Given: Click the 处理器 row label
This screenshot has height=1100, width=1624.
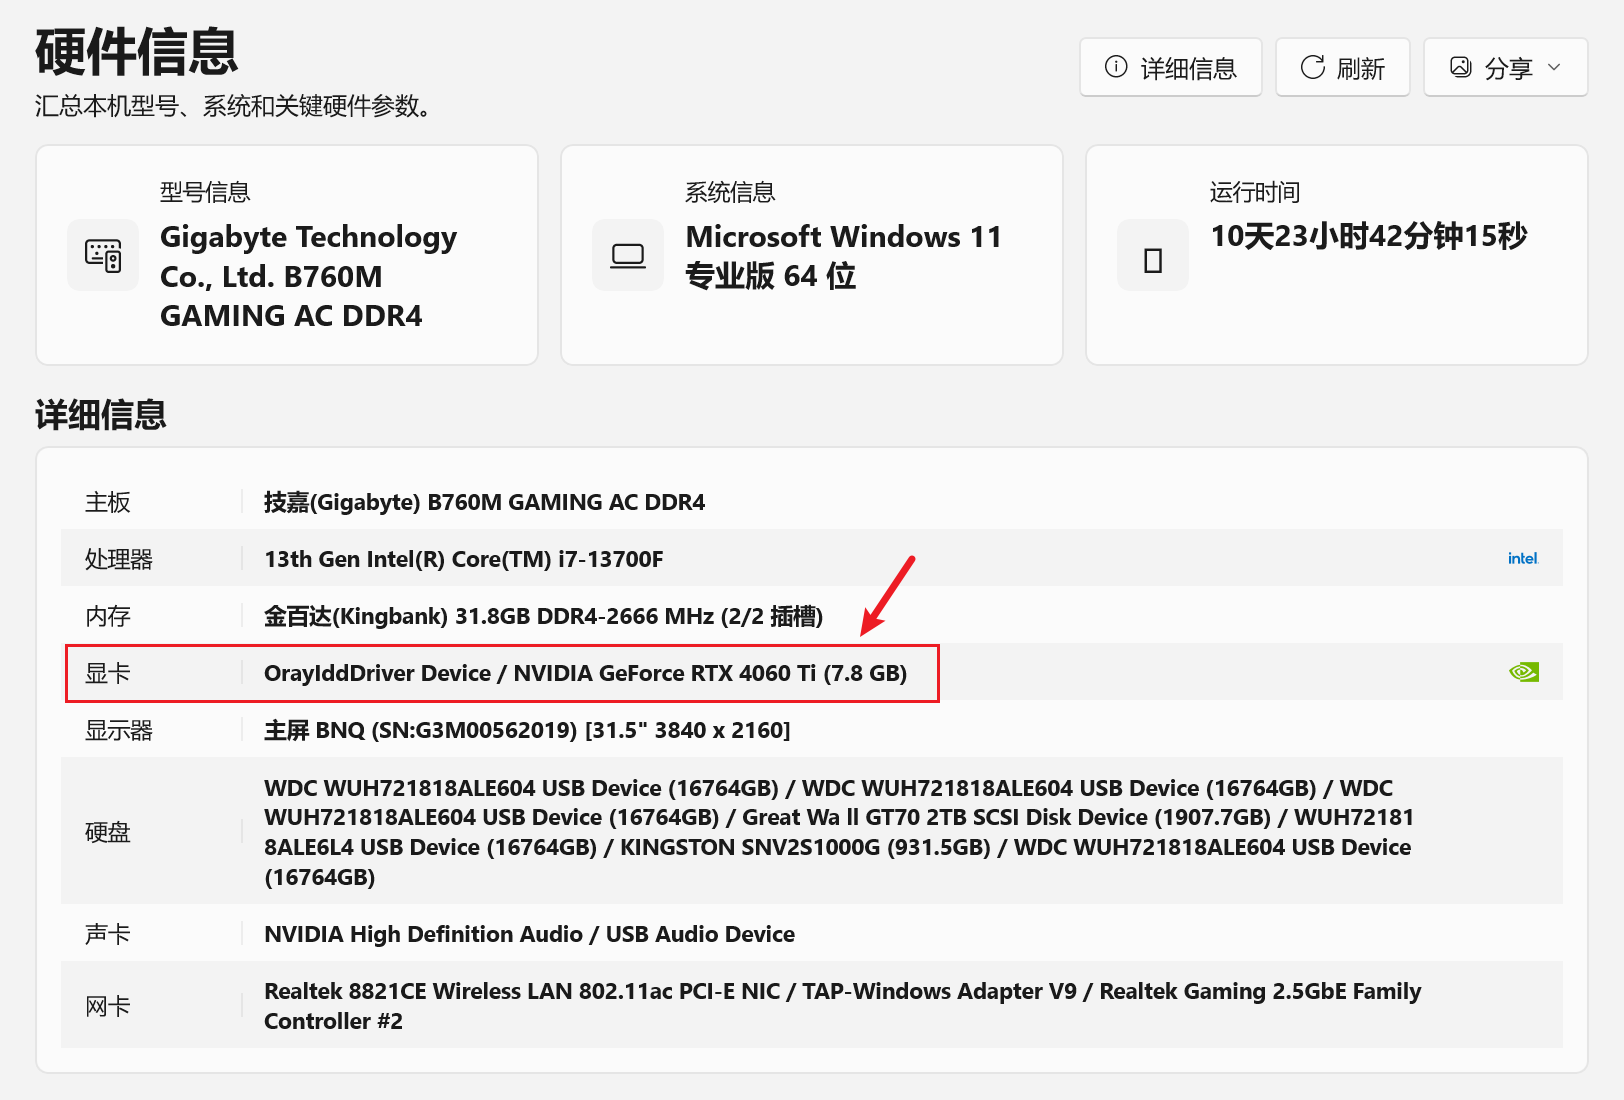Looking at the screenshot, I should 119,559.
